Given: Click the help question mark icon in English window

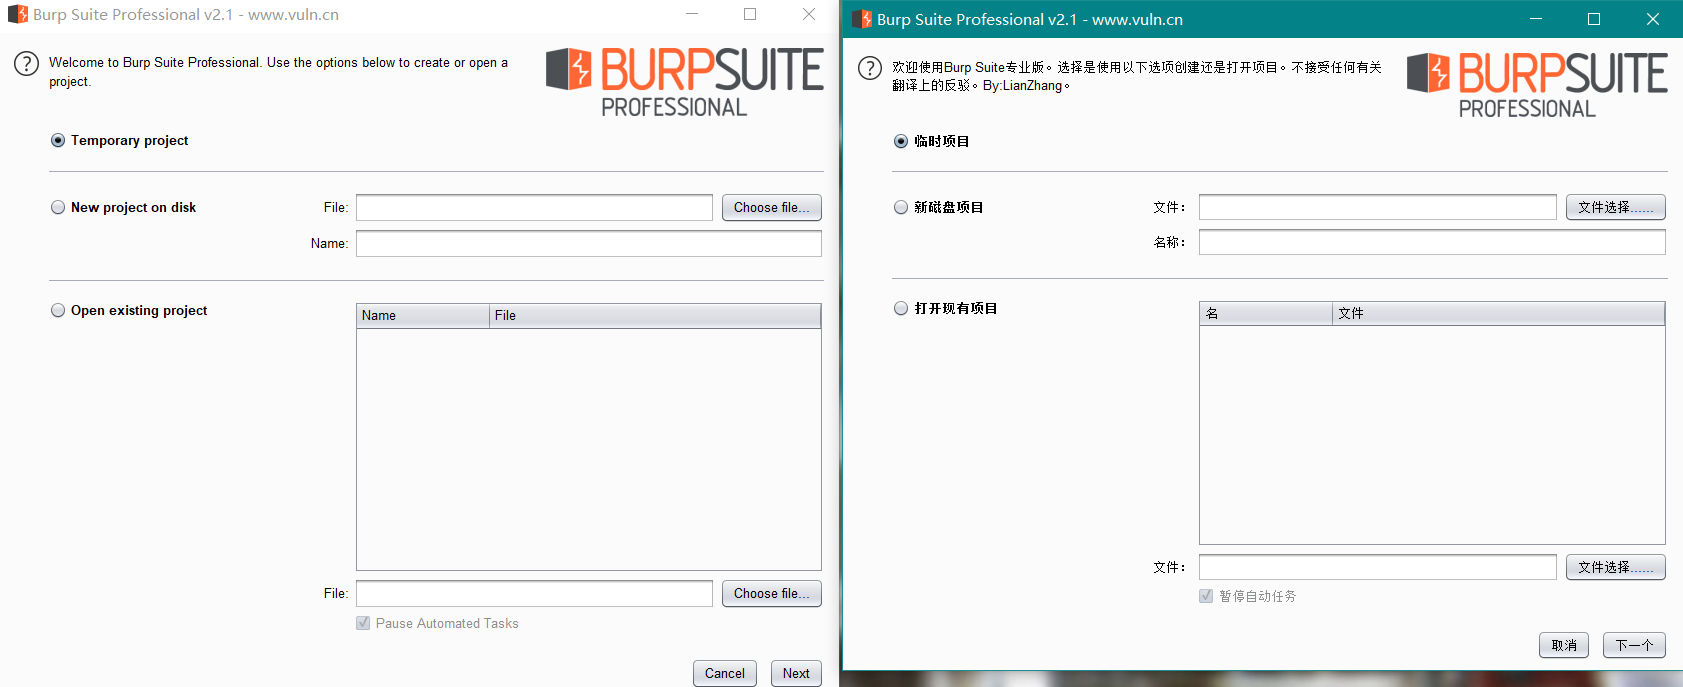Looking at the screenshot, I should pyautogui.click(x=26, y=64).
